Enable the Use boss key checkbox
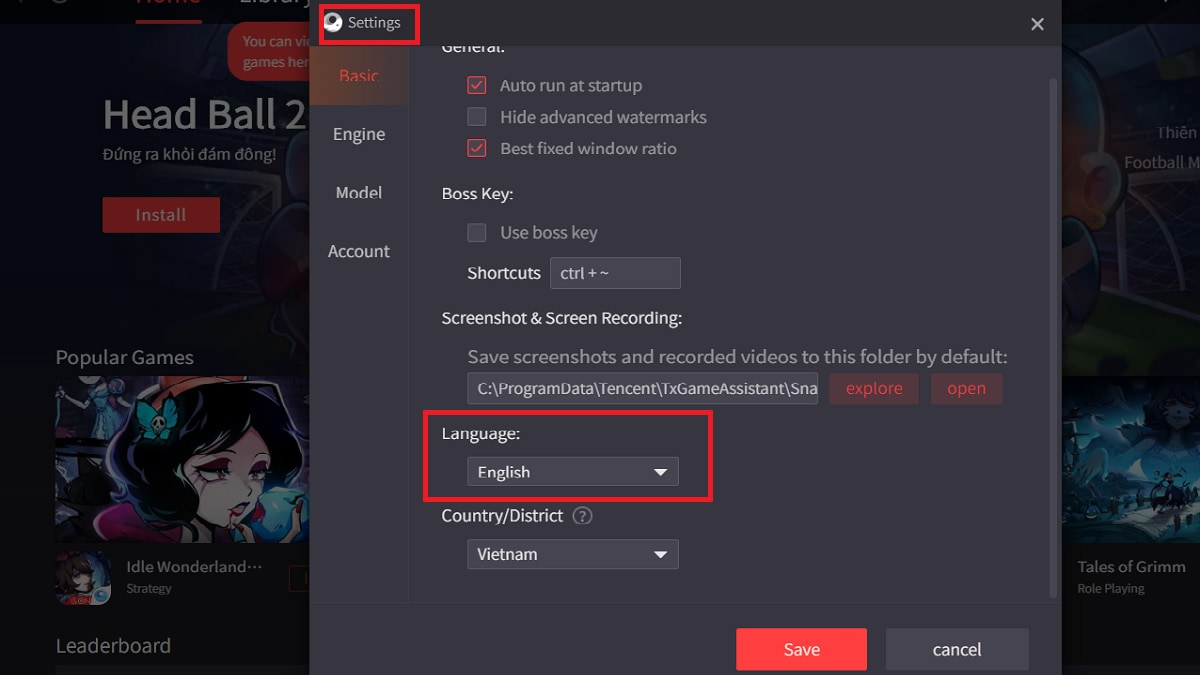The width and height of the screenshot is (1200, 675). [x=477, y=232]
